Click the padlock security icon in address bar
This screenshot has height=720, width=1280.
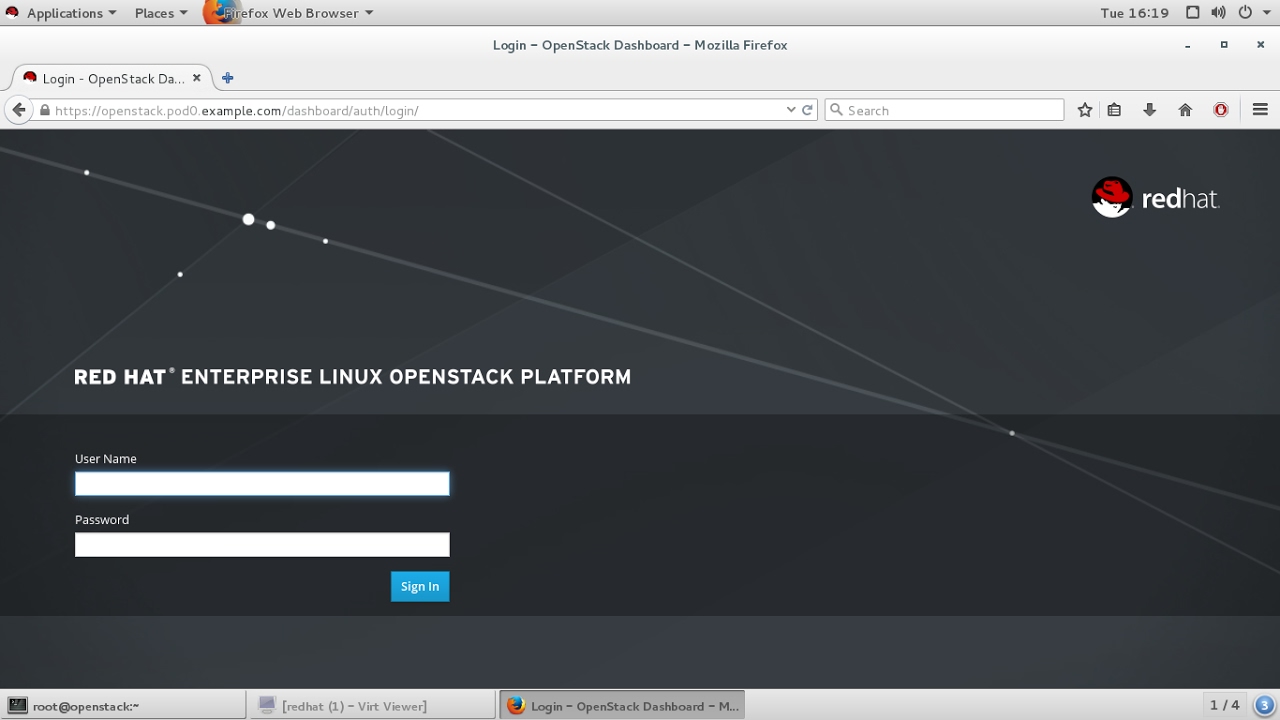coord(45,111)
